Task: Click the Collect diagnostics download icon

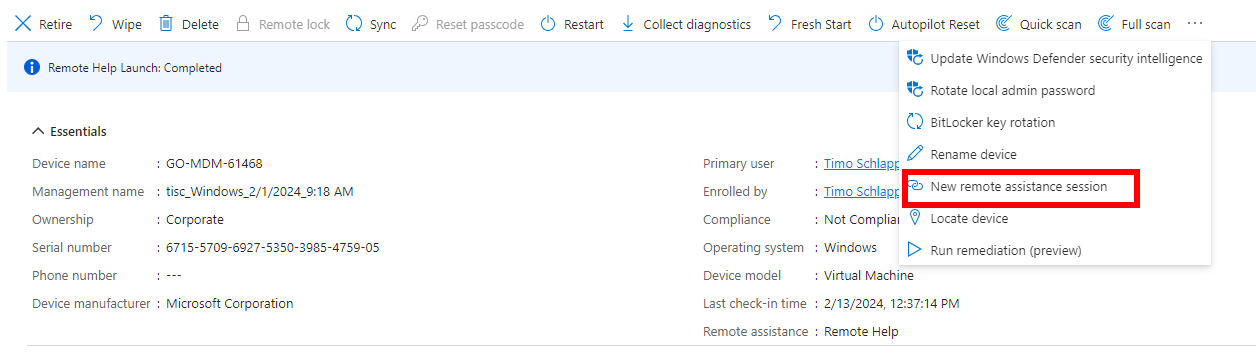Action: click(628, 23)
